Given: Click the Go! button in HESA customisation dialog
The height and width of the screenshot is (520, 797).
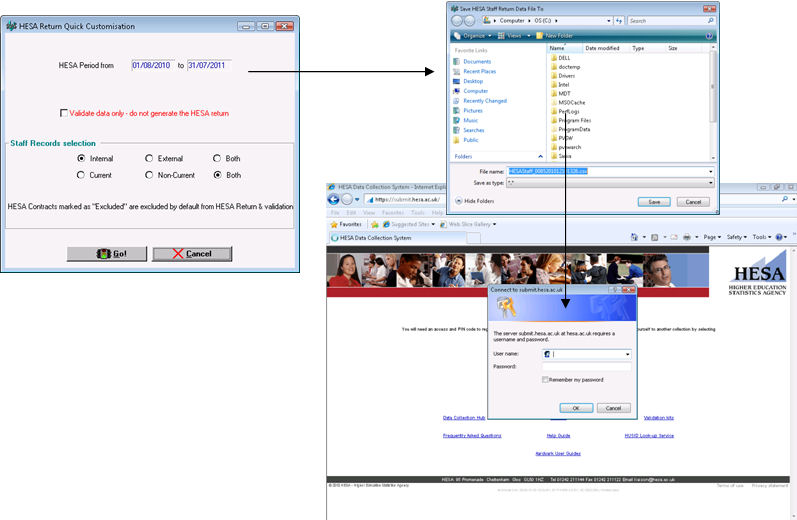Looking at the screenshot, I should click(x=107, y=254).
